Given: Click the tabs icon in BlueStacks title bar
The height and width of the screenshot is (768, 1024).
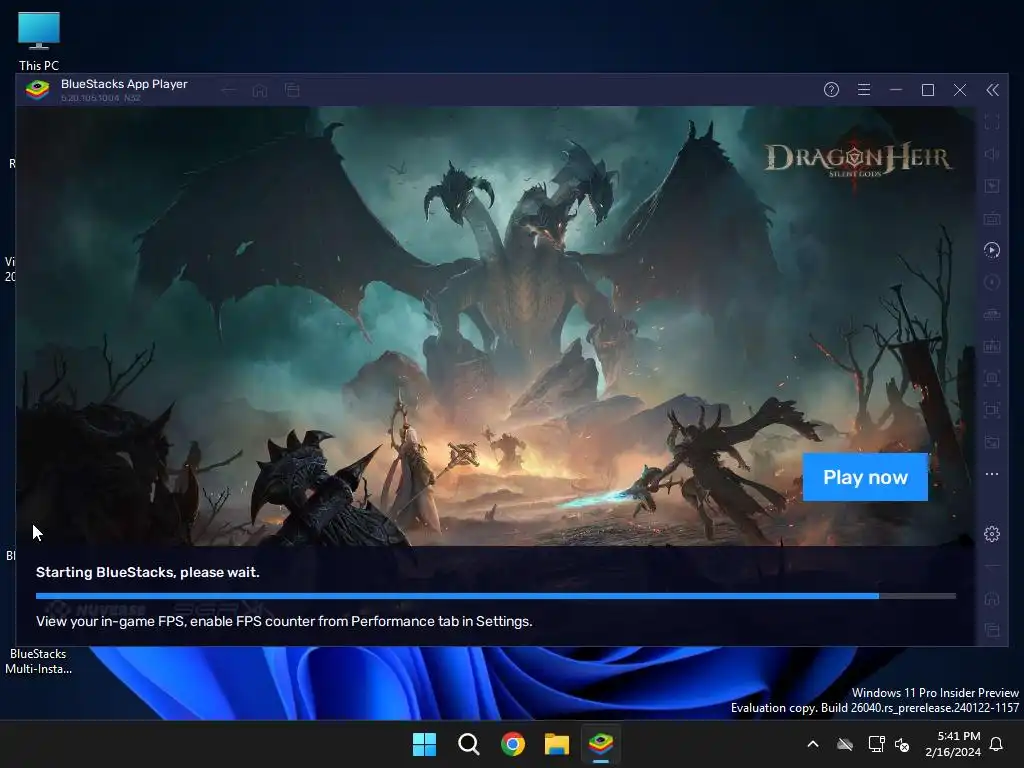Looking at the screenshot, I should [292, 90].
